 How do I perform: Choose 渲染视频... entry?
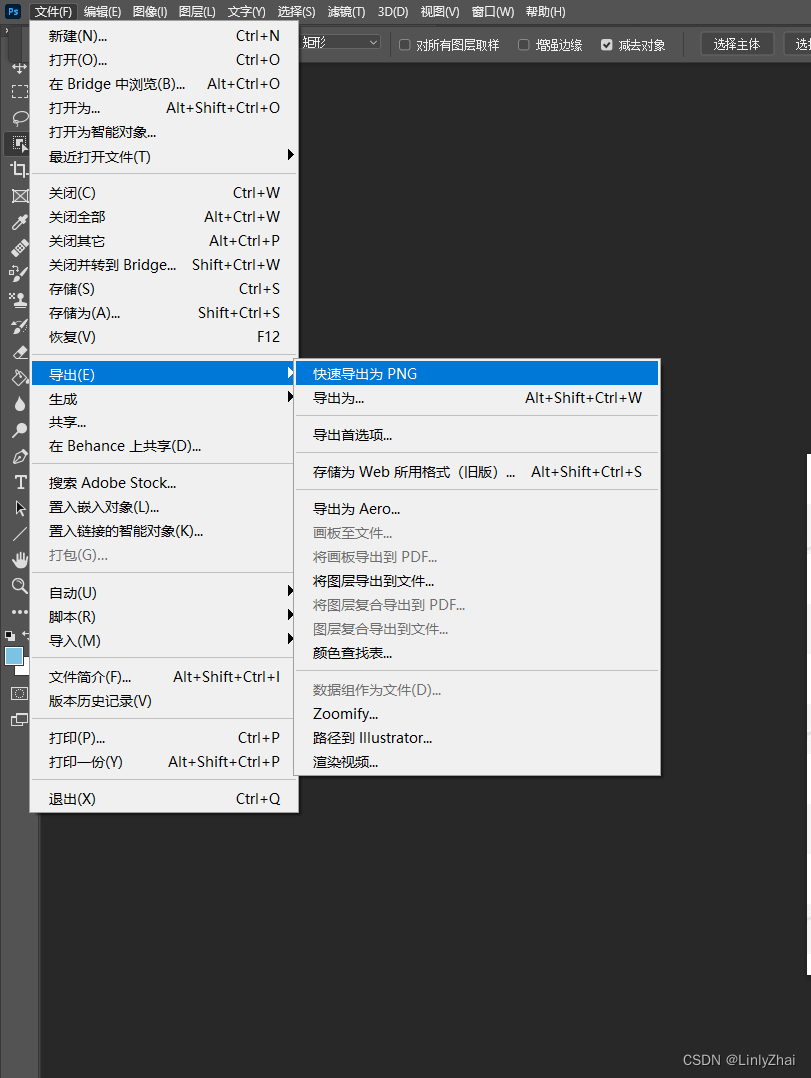[476, 762]
